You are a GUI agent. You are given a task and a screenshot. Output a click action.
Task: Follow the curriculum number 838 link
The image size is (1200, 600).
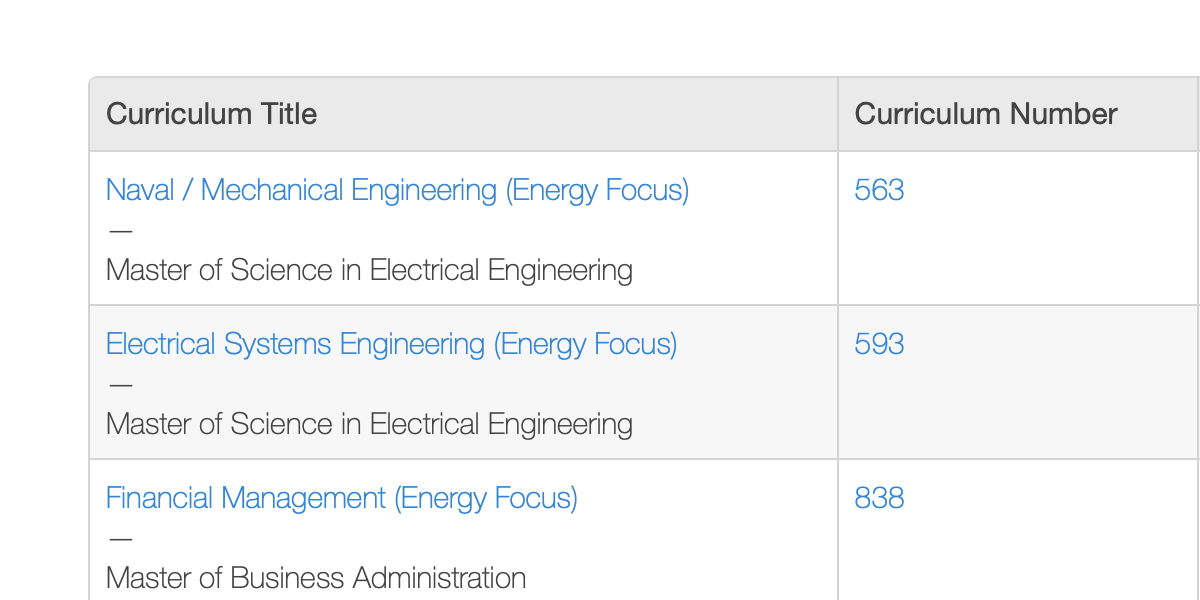[879, 498]
